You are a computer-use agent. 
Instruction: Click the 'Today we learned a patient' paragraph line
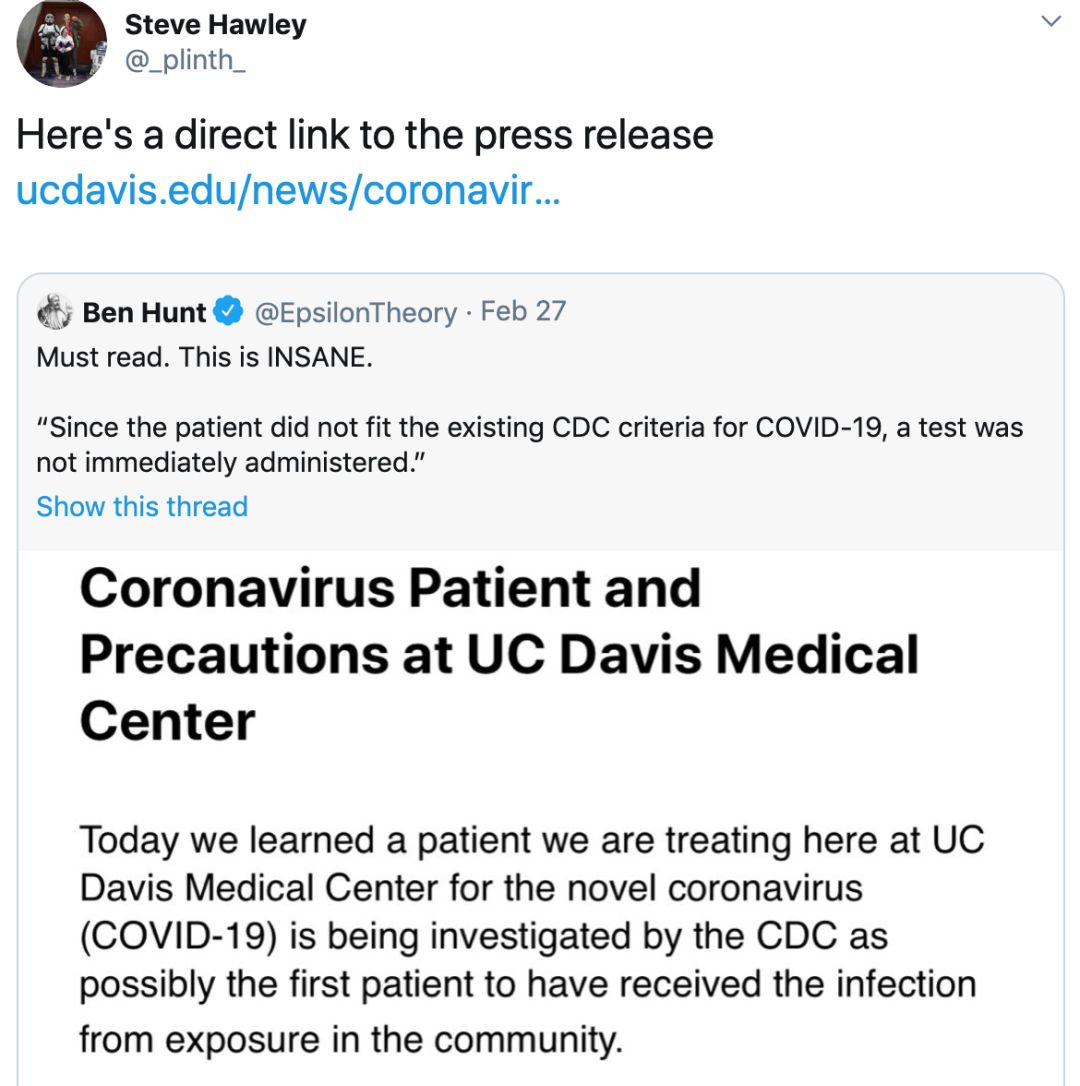click(531, 841)
